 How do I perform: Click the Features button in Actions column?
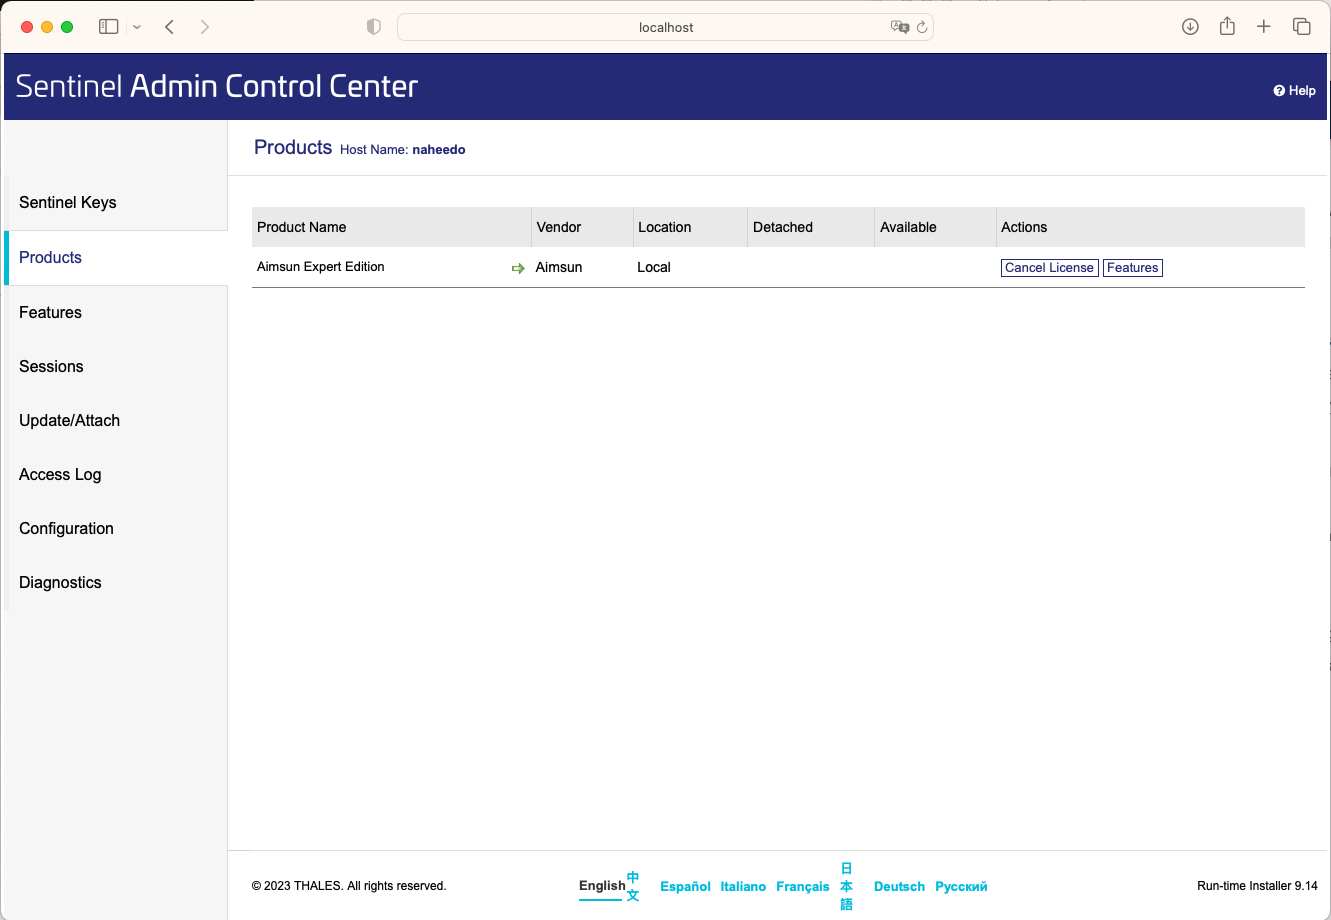click(x=1132, y=268)
